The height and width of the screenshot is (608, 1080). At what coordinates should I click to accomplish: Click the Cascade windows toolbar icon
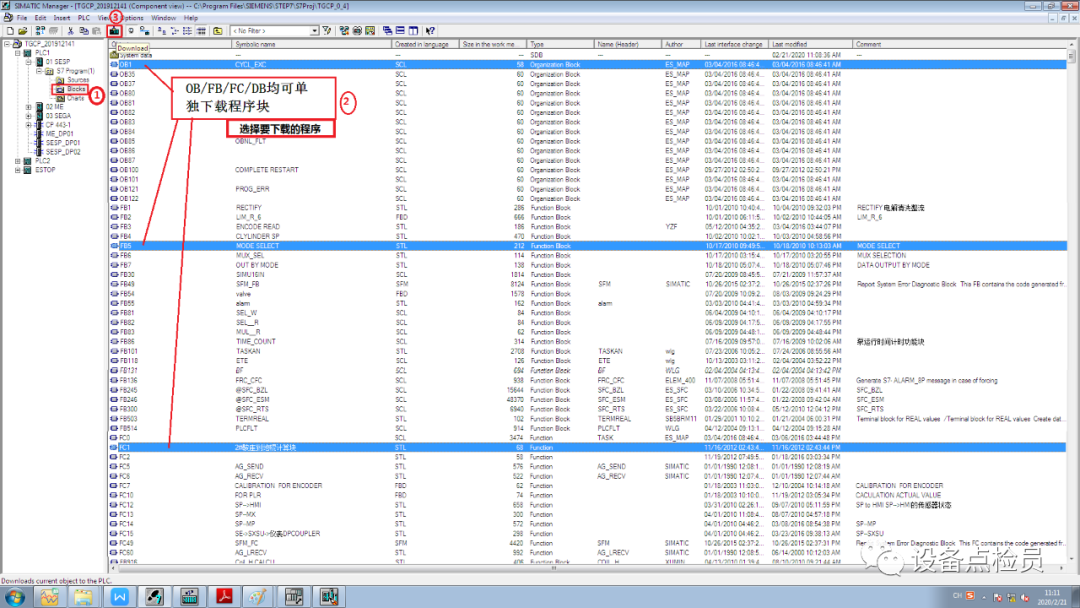[387, 30]
